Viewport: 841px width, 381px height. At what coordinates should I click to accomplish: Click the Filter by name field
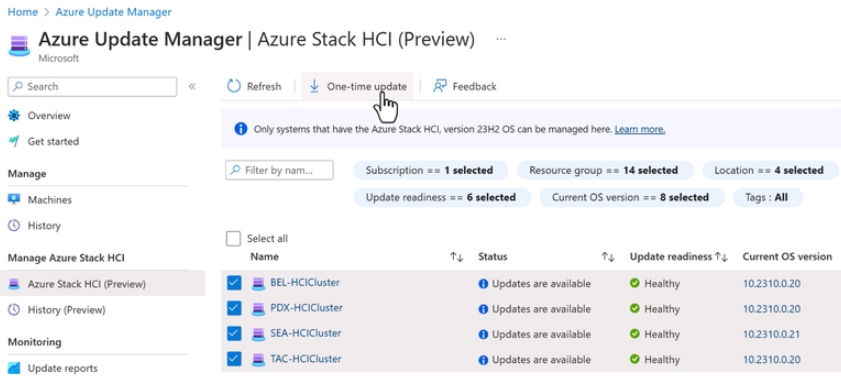279,170
